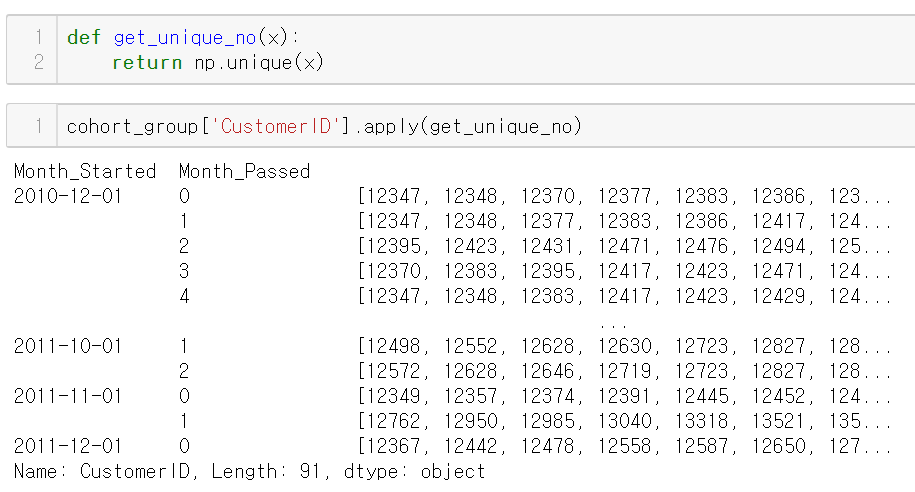This screenshot has height=492, width=915.
Task: Click the output row starting with [12572, 12628
Action: click(624, 371)
